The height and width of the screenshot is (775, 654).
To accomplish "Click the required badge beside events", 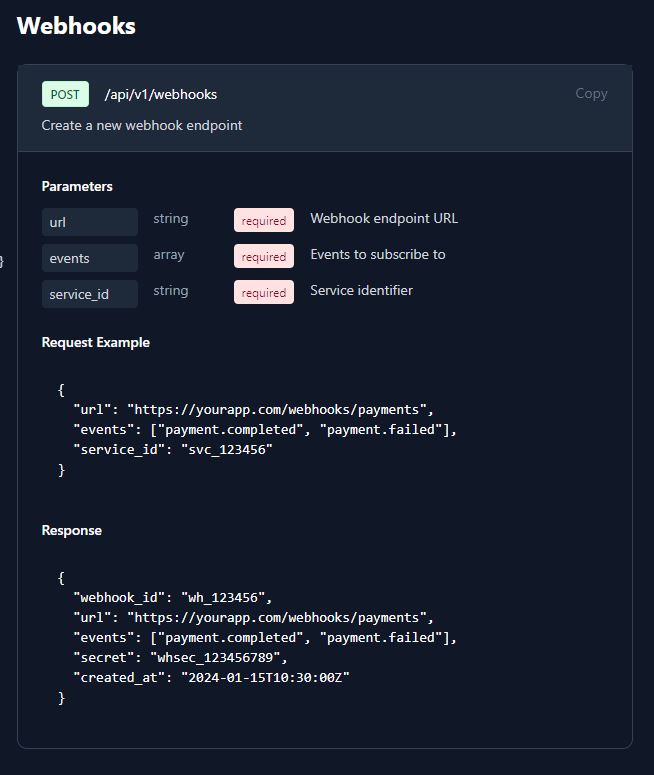I will [264, 256].
